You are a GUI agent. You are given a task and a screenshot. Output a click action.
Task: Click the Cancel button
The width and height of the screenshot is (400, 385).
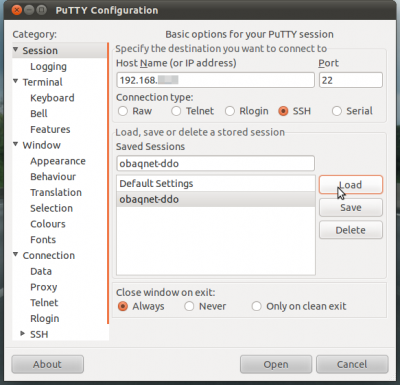click(x=352, y=364)
